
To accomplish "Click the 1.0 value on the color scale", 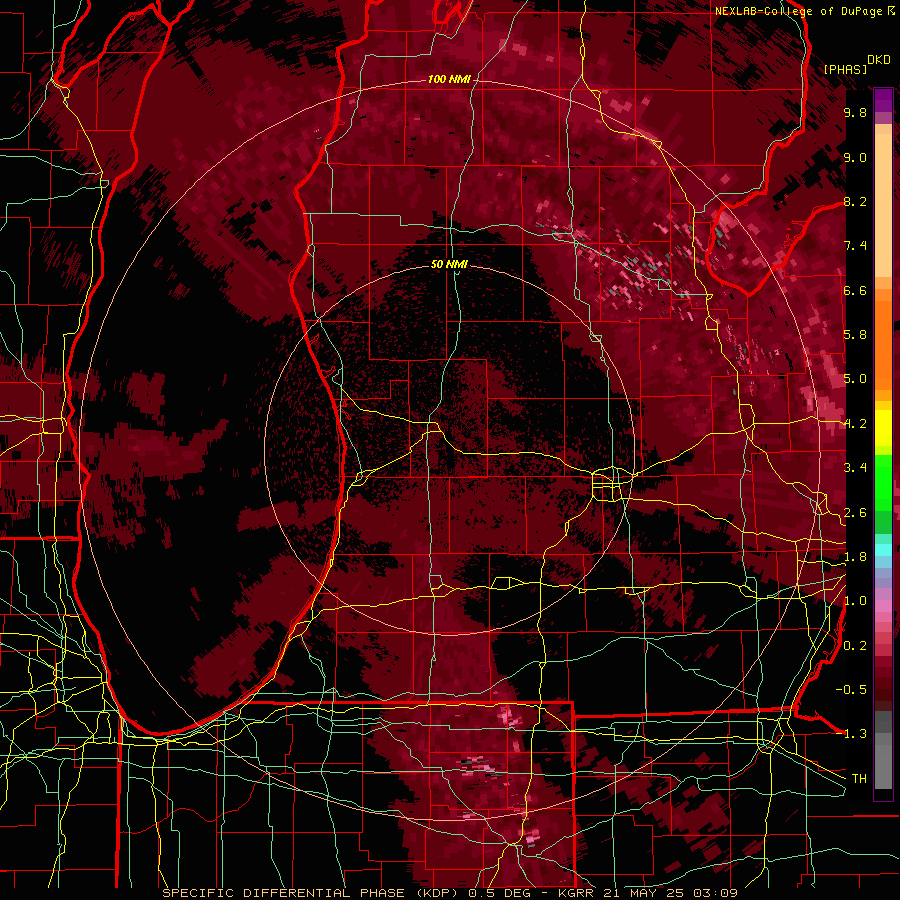I will pos(855,601).
